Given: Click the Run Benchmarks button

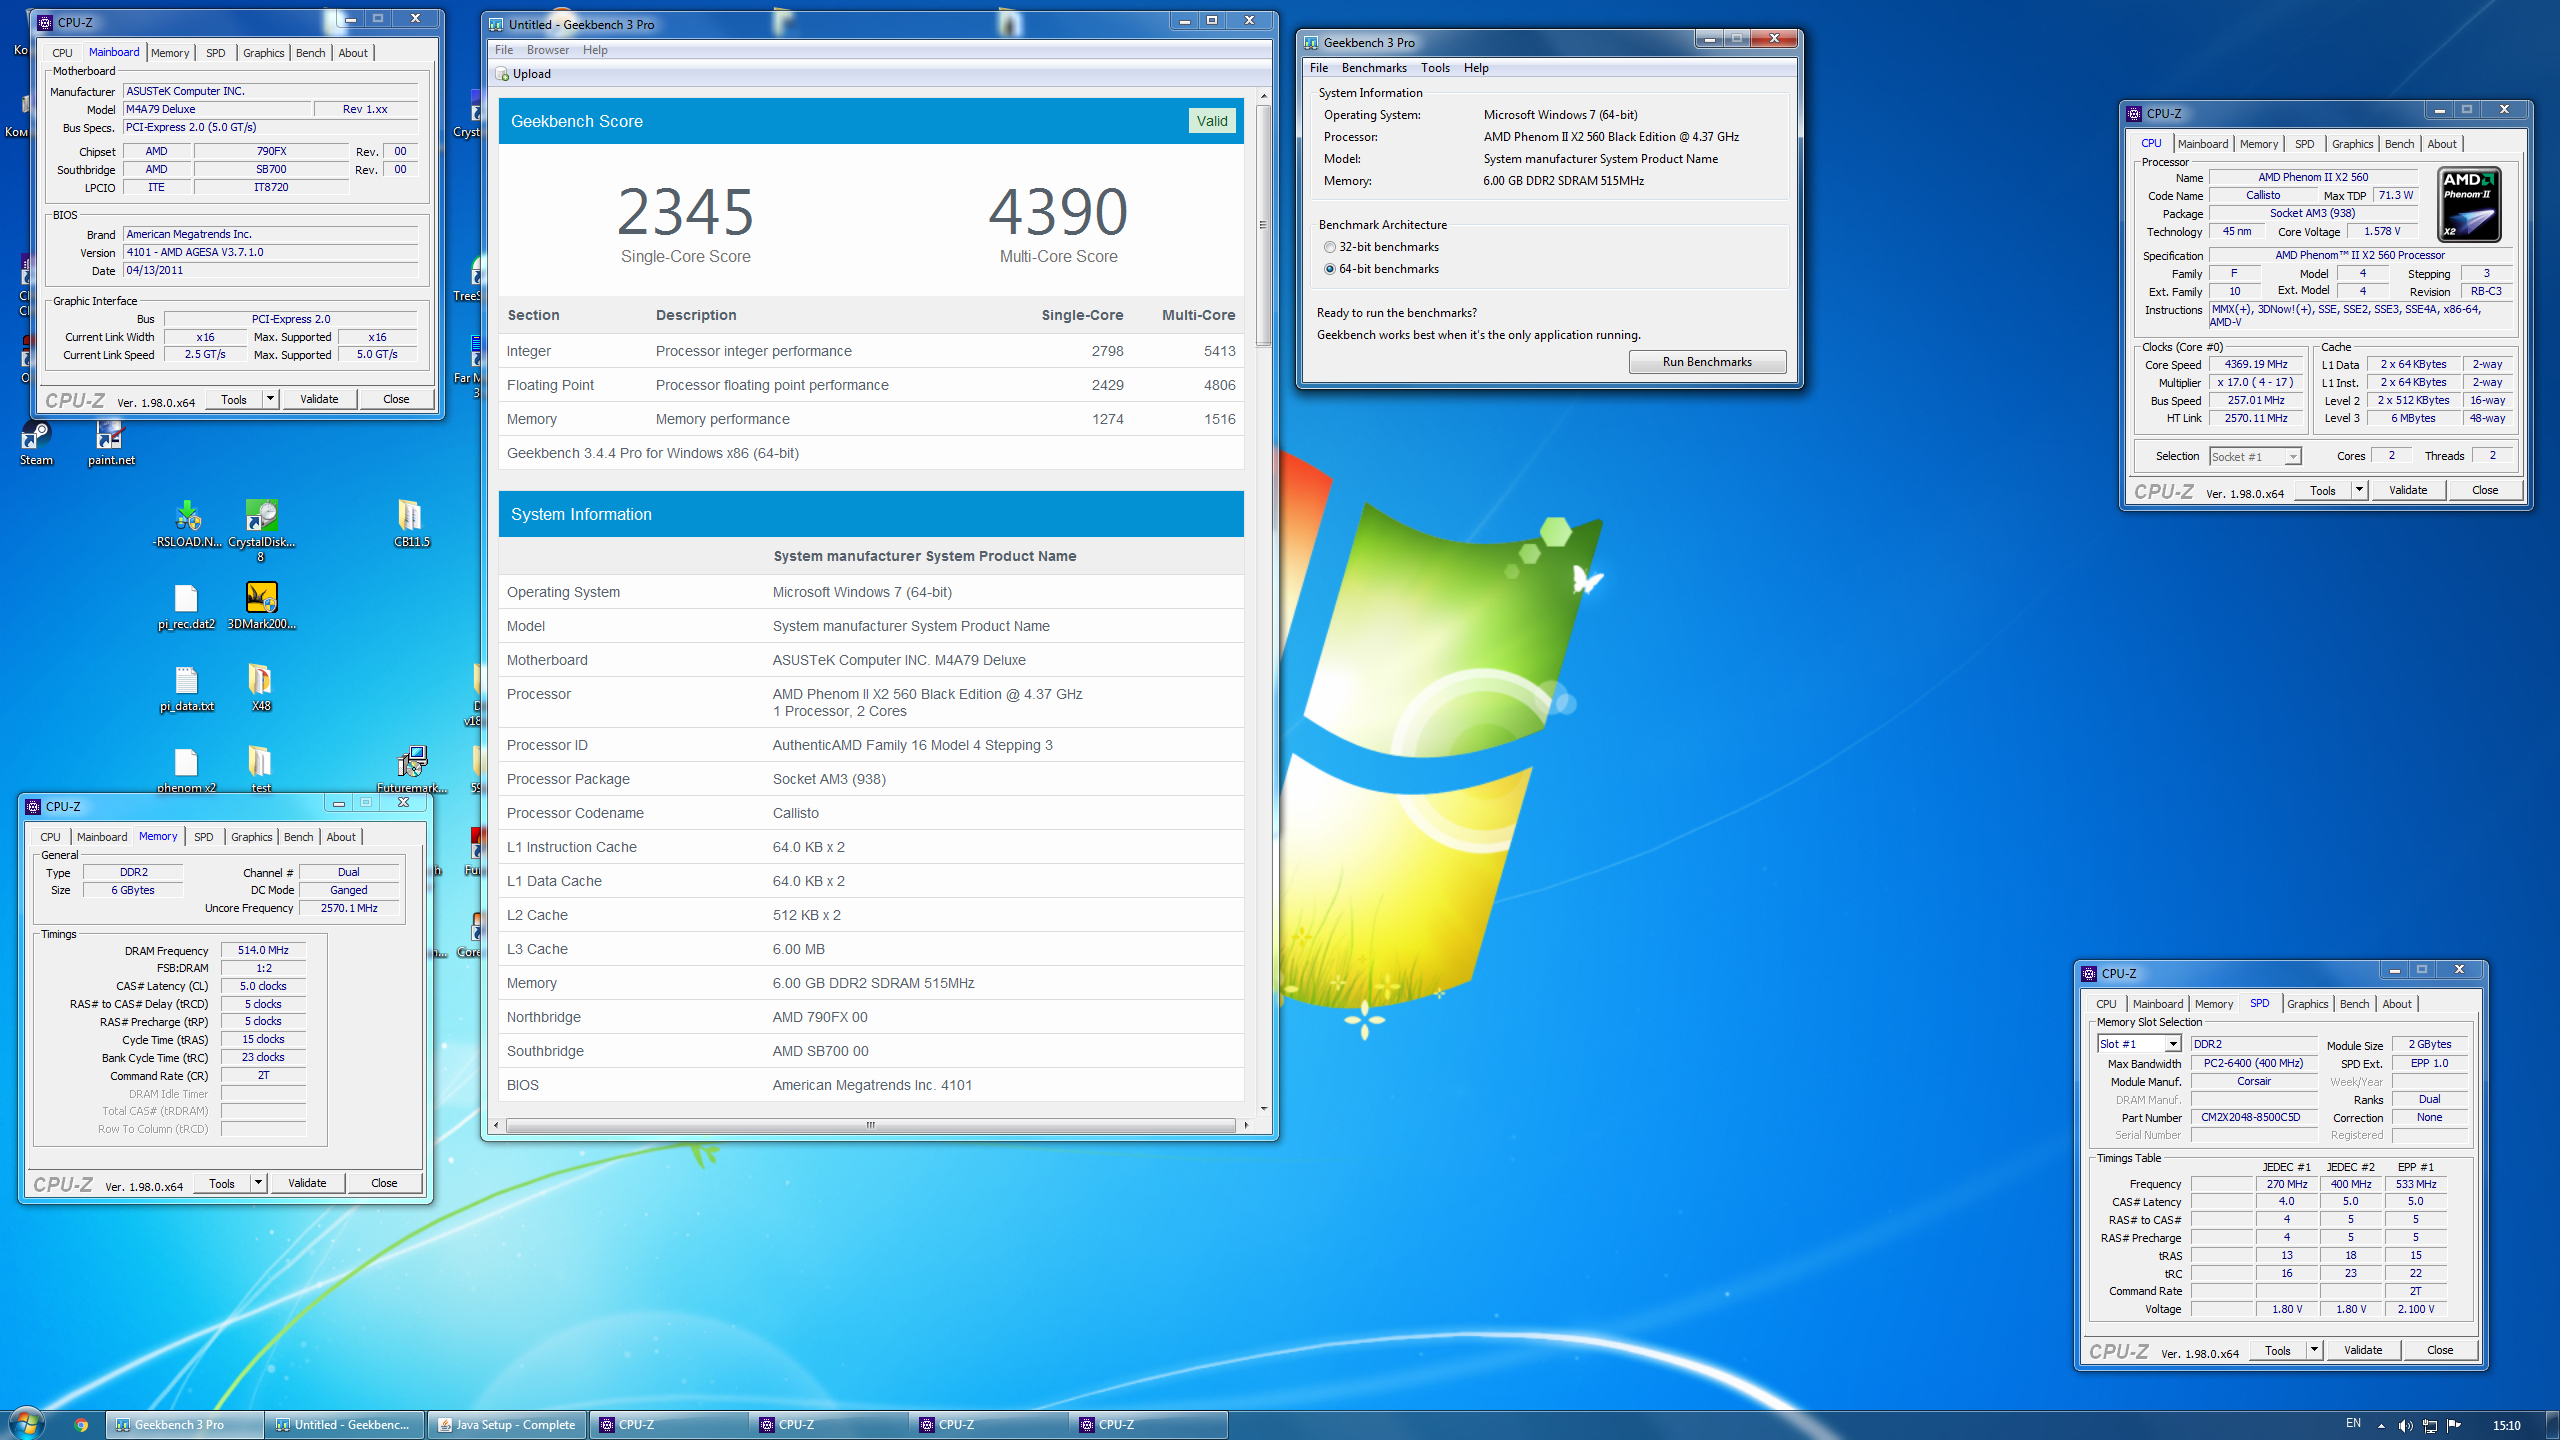Looking at the screenshot, I should tap(1707, 362).
